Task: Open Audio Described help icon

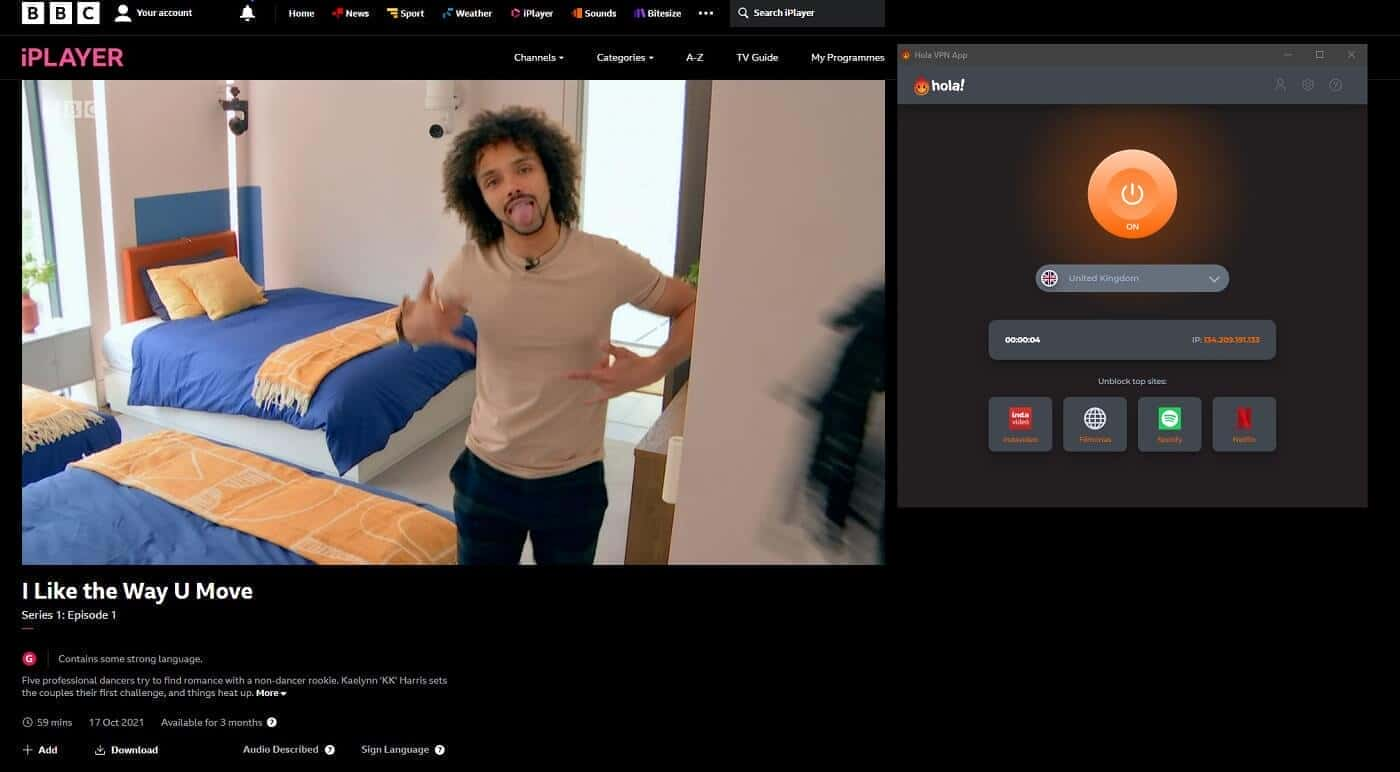Action: coord(330,750)
